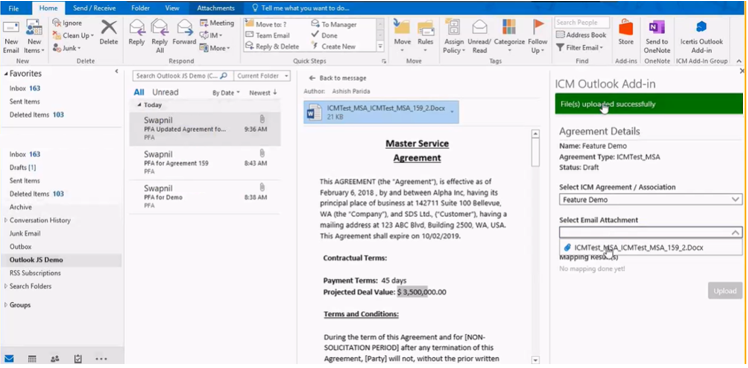Click Back to message link
The image size is (748, 368).
pos(338,78)
